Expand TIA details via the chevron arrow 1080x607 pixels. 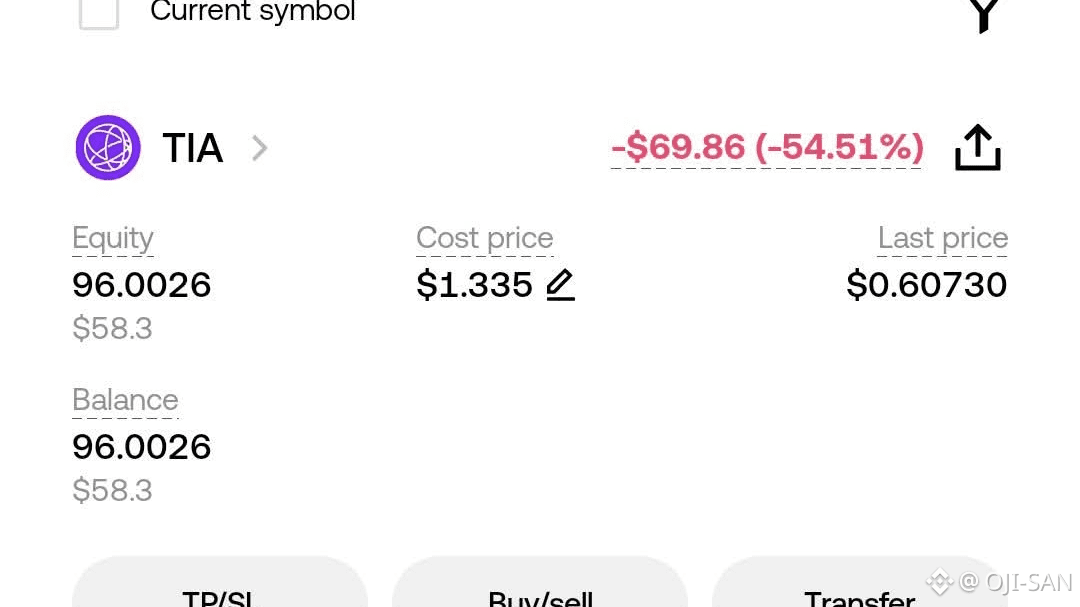click(260, 148)
